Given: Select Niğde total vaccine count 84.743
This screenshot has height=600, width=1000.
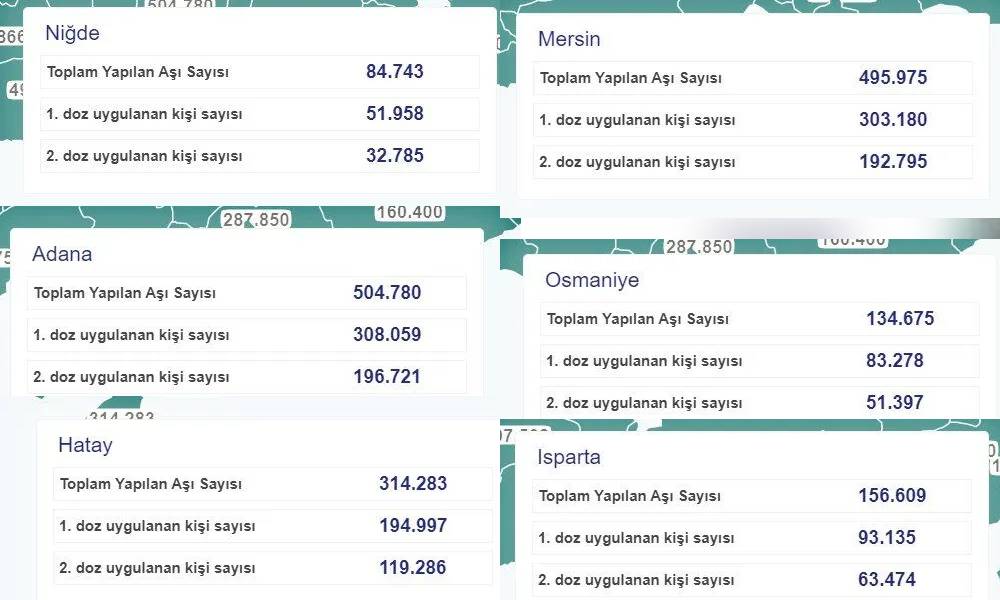Looking at the screenshot, I should point(395,72).
